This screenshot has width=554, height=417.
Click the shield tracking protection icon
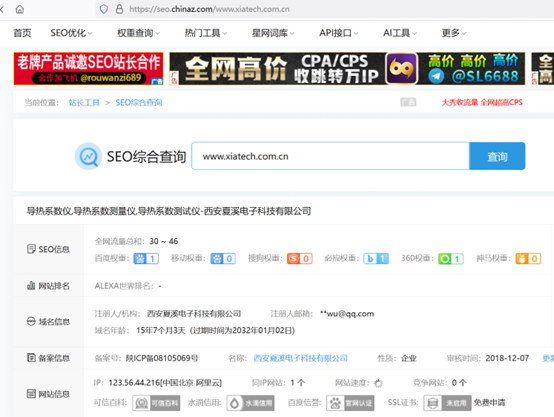click(104, 9)
